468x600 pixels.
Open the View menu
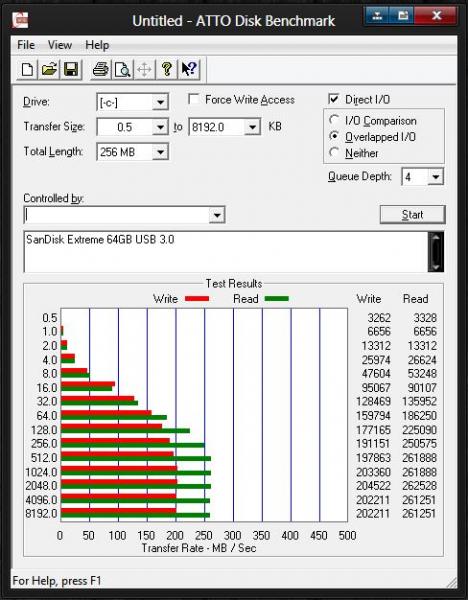point(60,45)
